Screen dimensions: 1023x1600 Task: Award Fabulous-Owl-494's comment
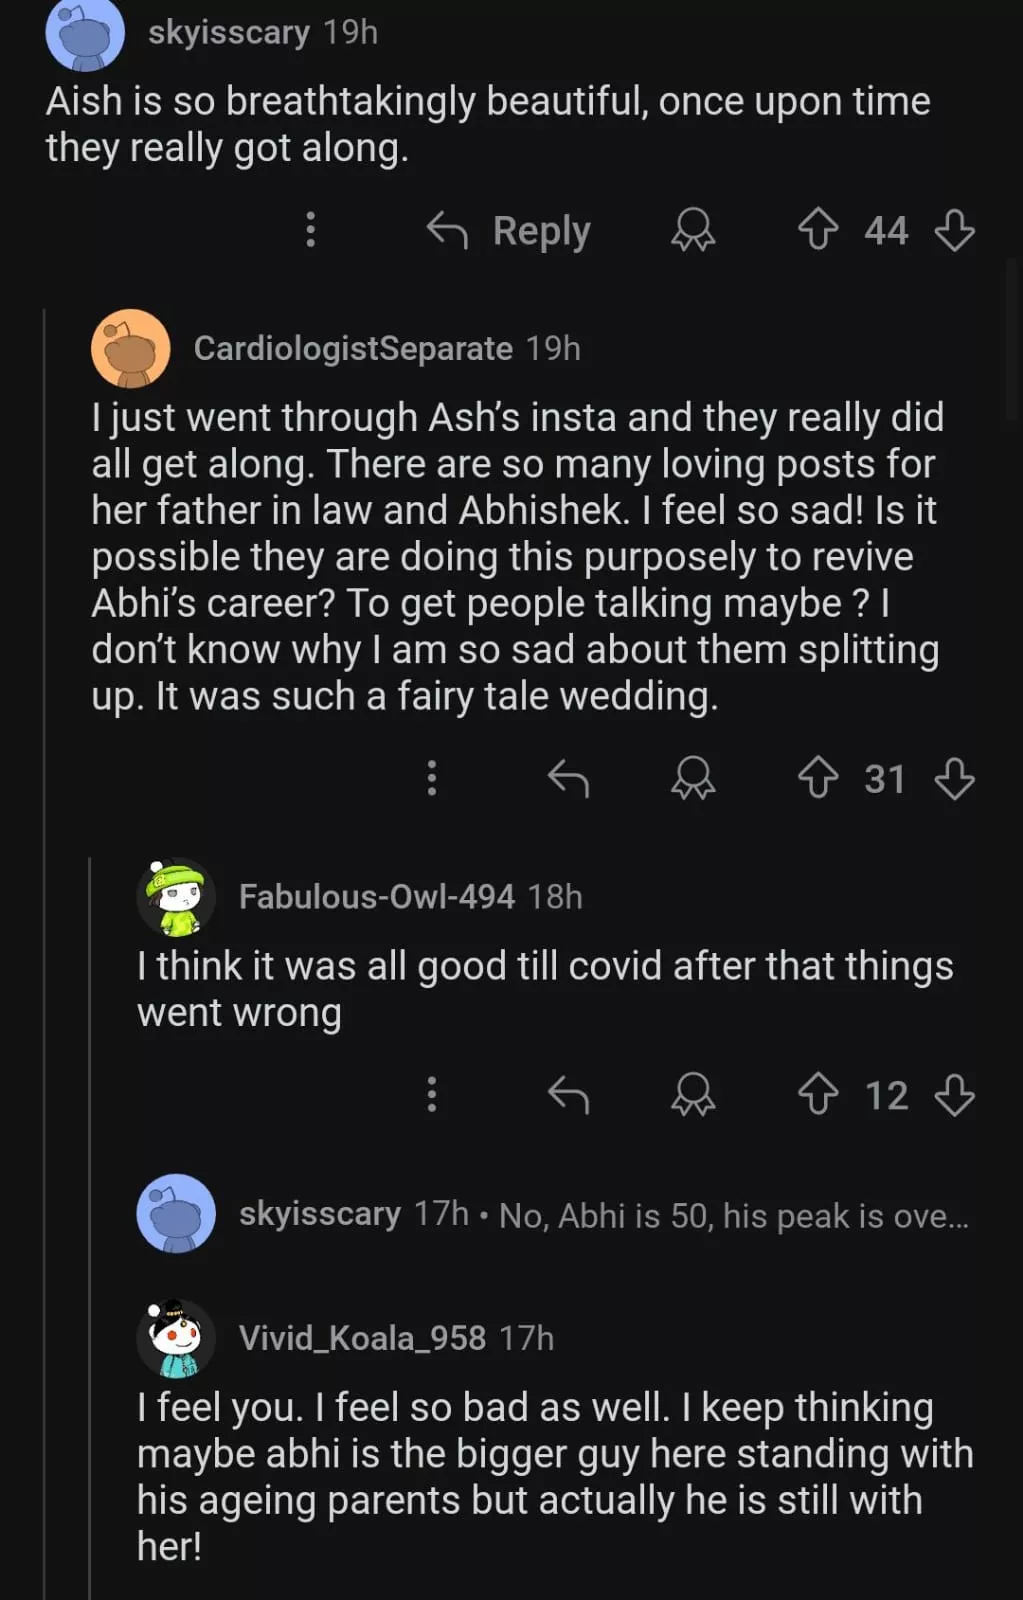692,1094
